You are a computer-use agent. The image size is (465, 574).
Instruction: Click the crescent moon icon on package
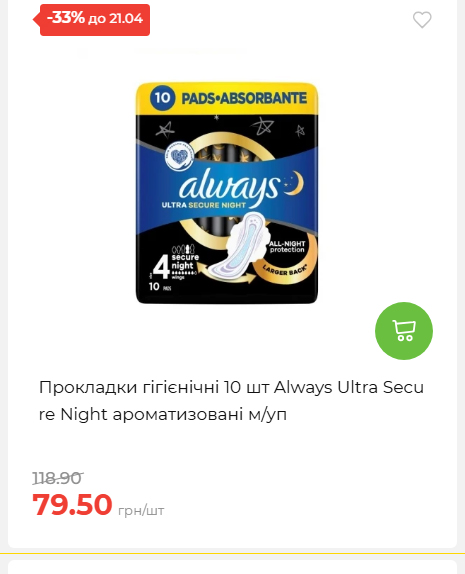[x=295, y=184]
